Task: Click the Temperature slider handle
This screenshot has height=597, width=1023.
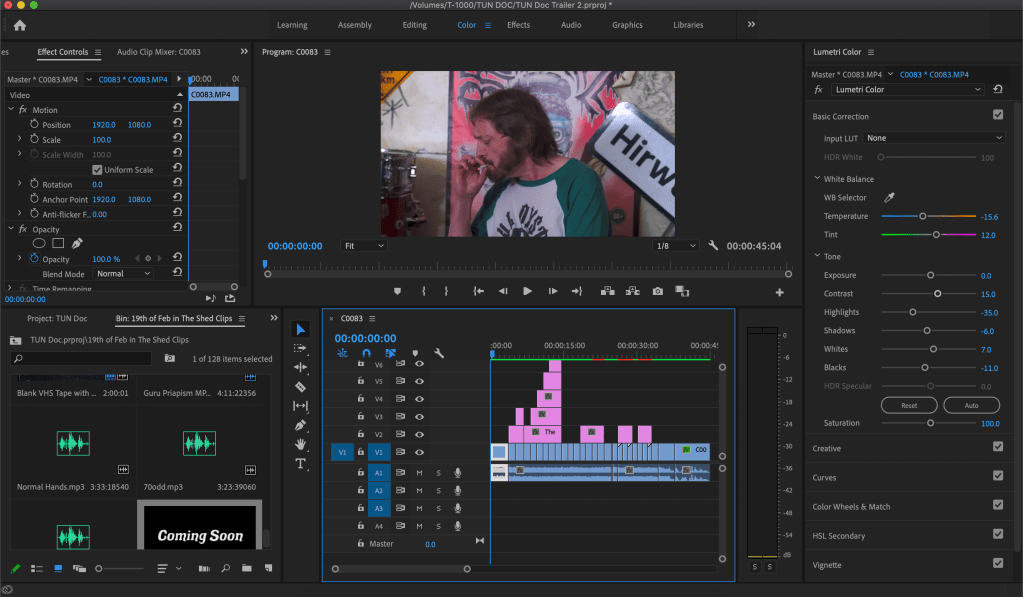Action: click(x=923, y=216)
